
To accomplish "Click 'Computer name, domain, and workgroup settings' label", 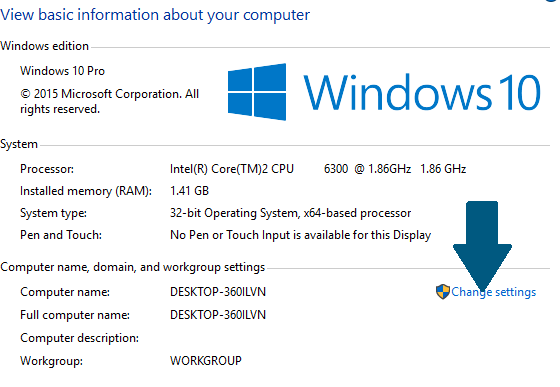I will (x=132, y=267).
